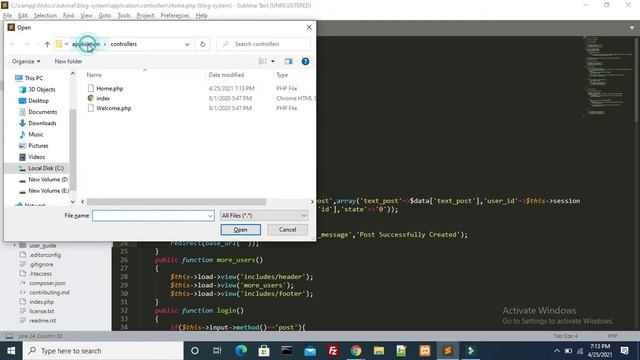Open Project menu in Sublime Text
This screenshot has width=640, height=360.
(145, 16)
